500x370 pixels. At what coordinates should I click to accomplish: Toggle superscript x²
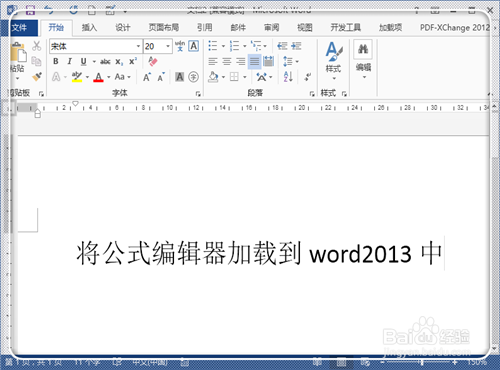coord(133,61)
